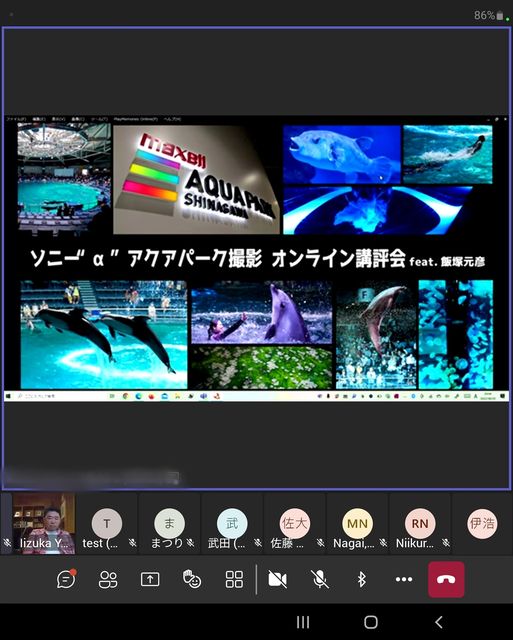Click the swimmer in water photo

(448, 154)
